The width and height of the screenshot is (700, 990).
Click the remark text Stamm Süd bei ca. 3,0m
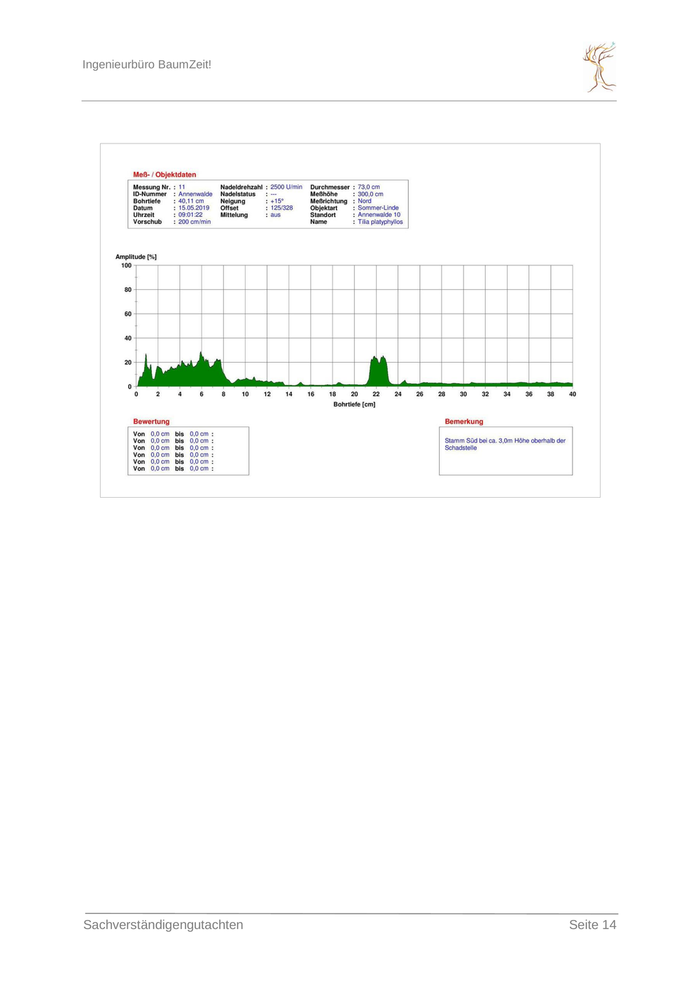coord(504,440)
